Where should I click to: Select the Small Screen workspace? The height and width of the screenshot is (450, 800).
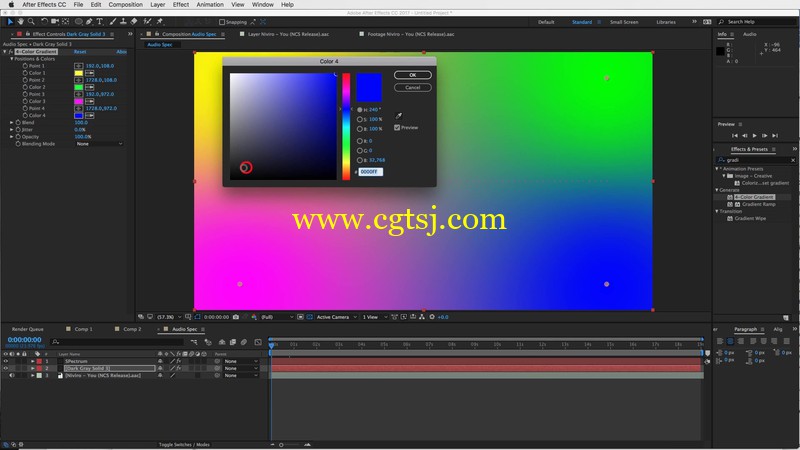point(624,22)
